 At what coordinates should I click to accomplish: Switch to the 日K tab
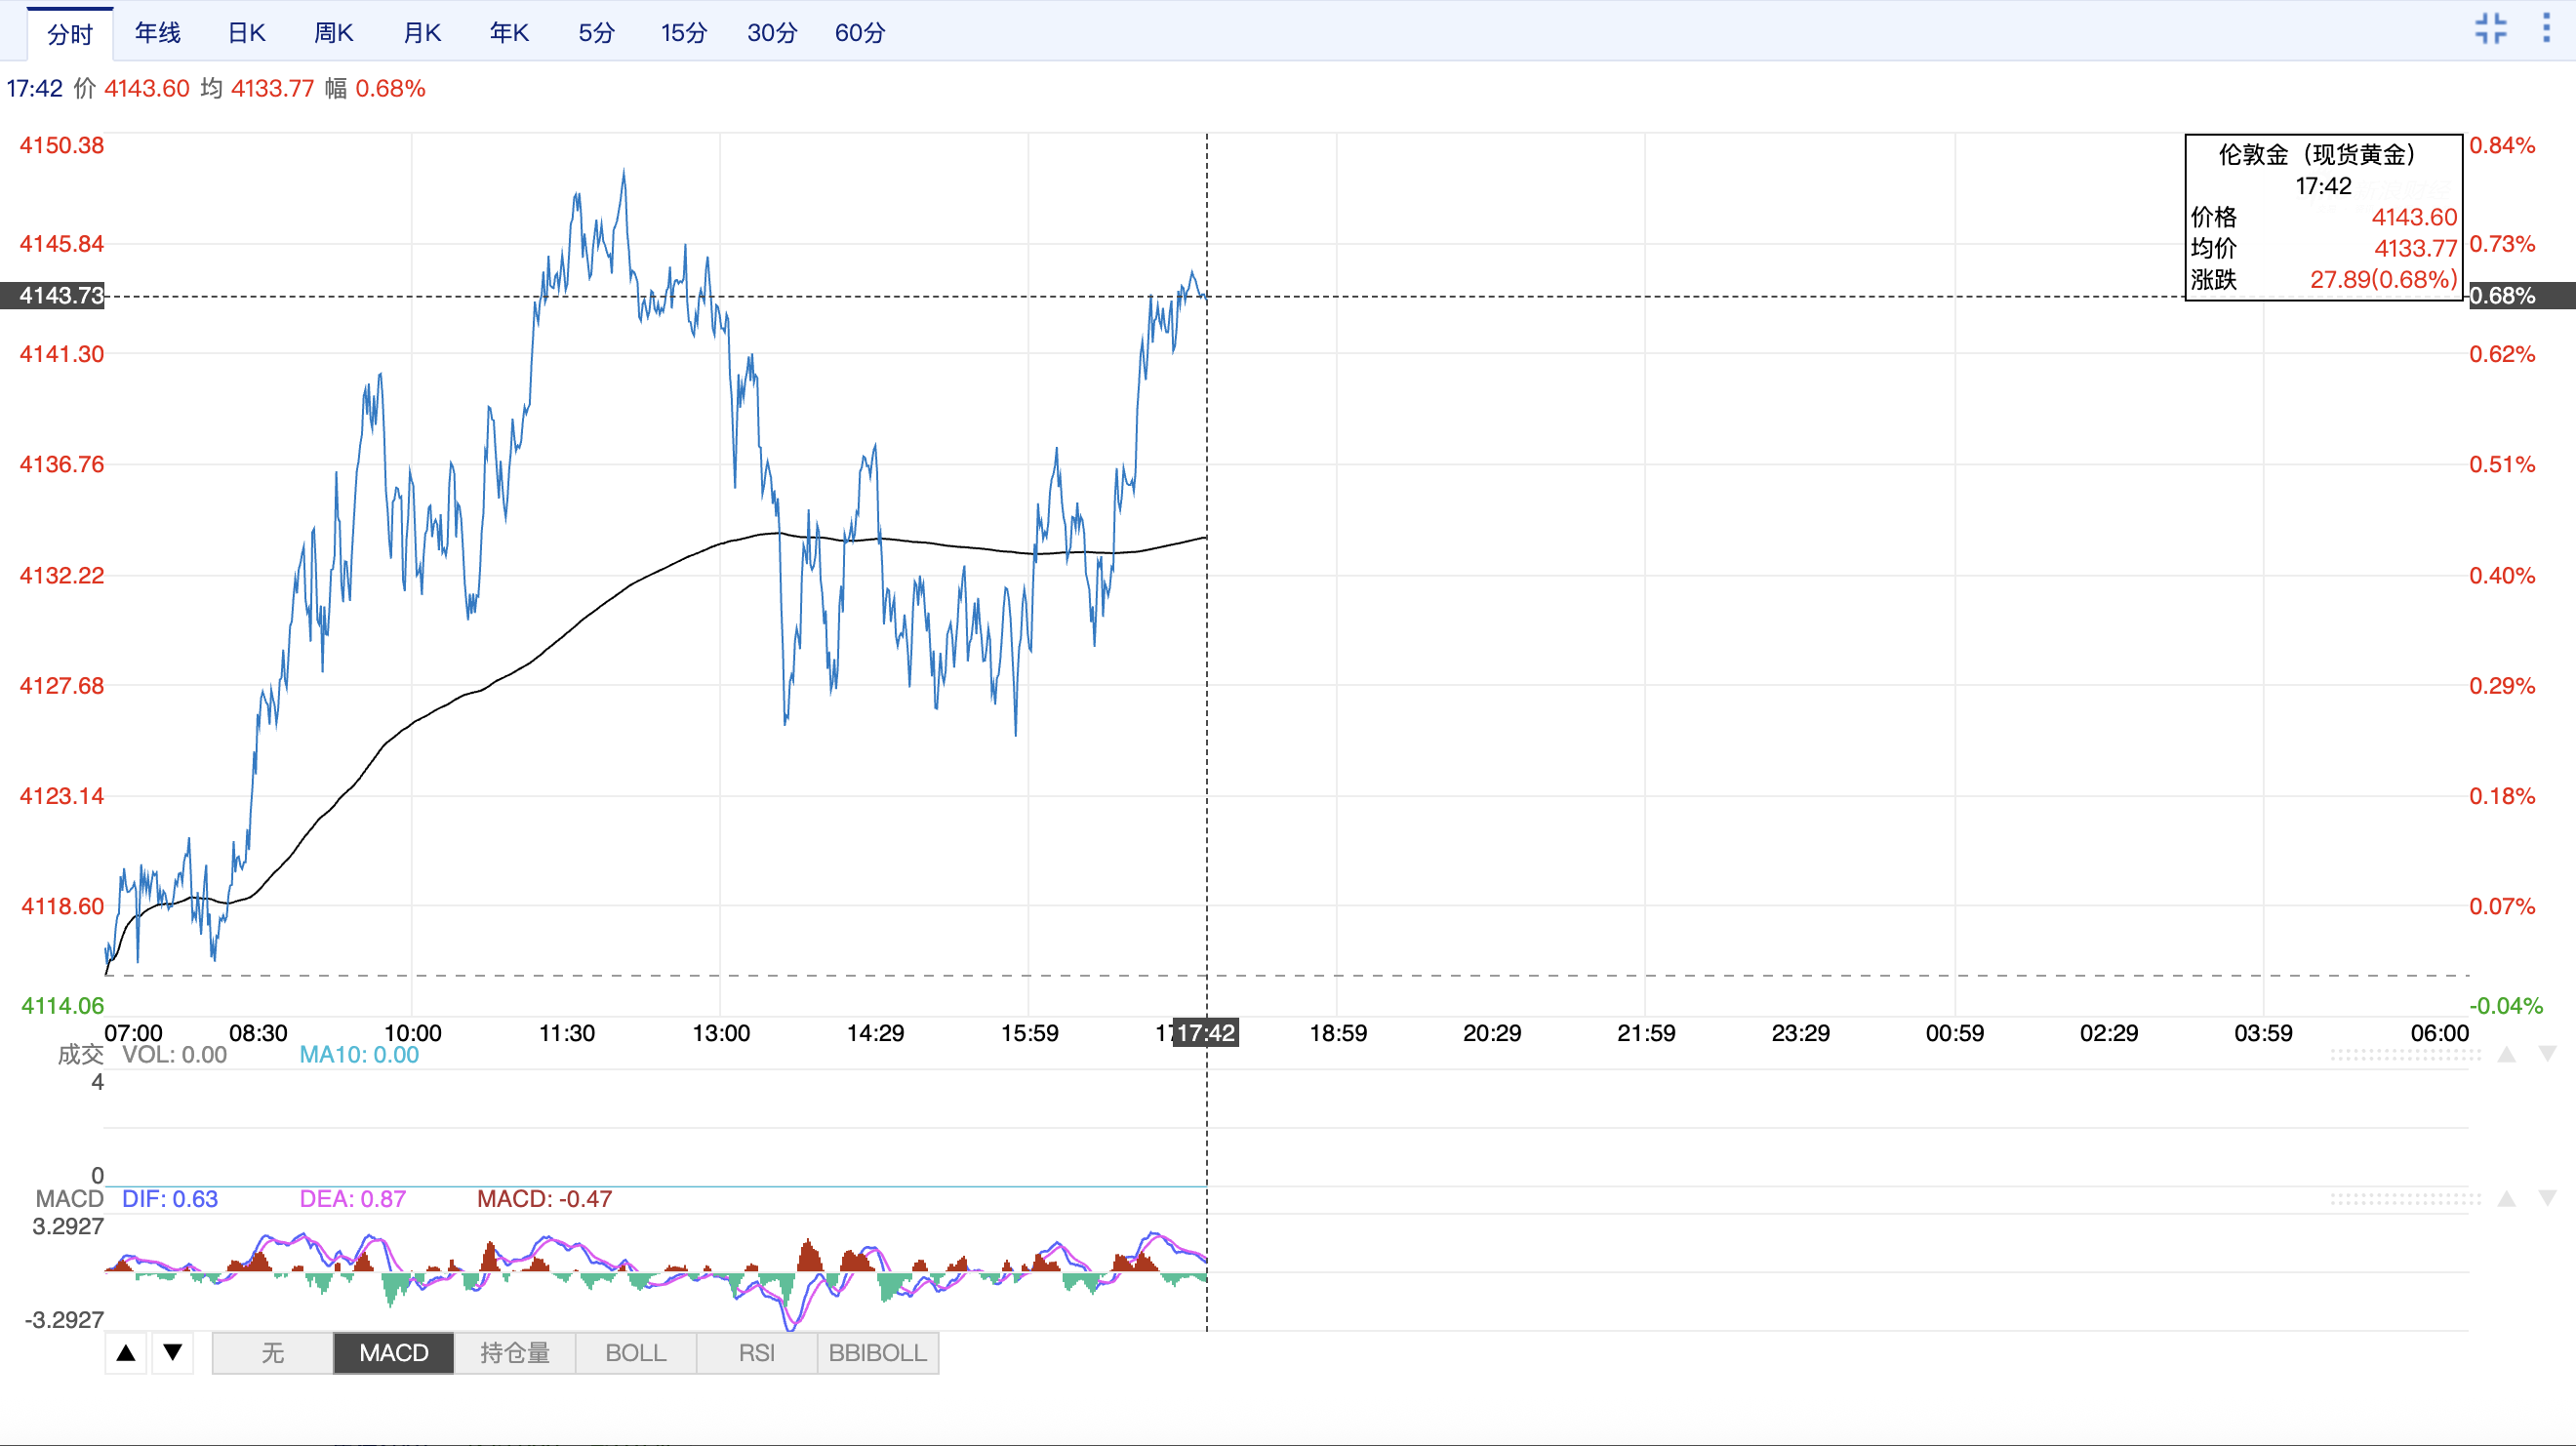(246, 33)
